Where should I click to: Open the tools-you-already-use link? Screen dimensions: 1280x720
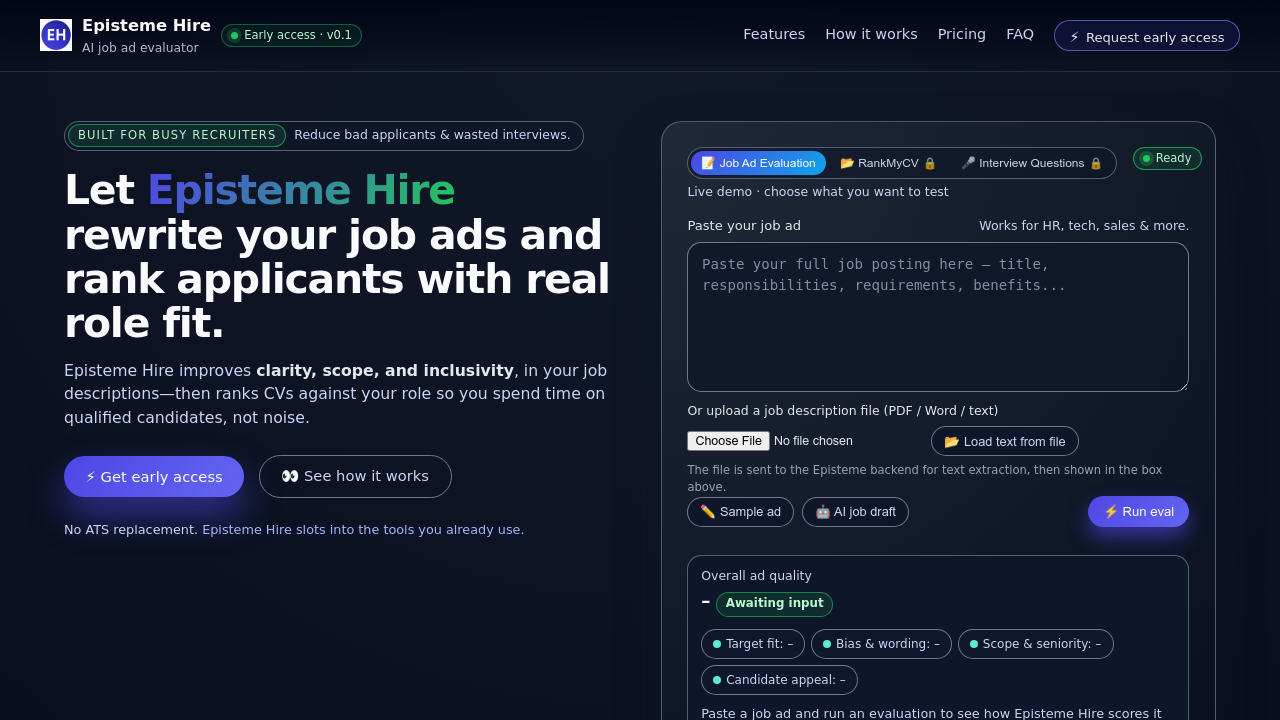[363, 529]
